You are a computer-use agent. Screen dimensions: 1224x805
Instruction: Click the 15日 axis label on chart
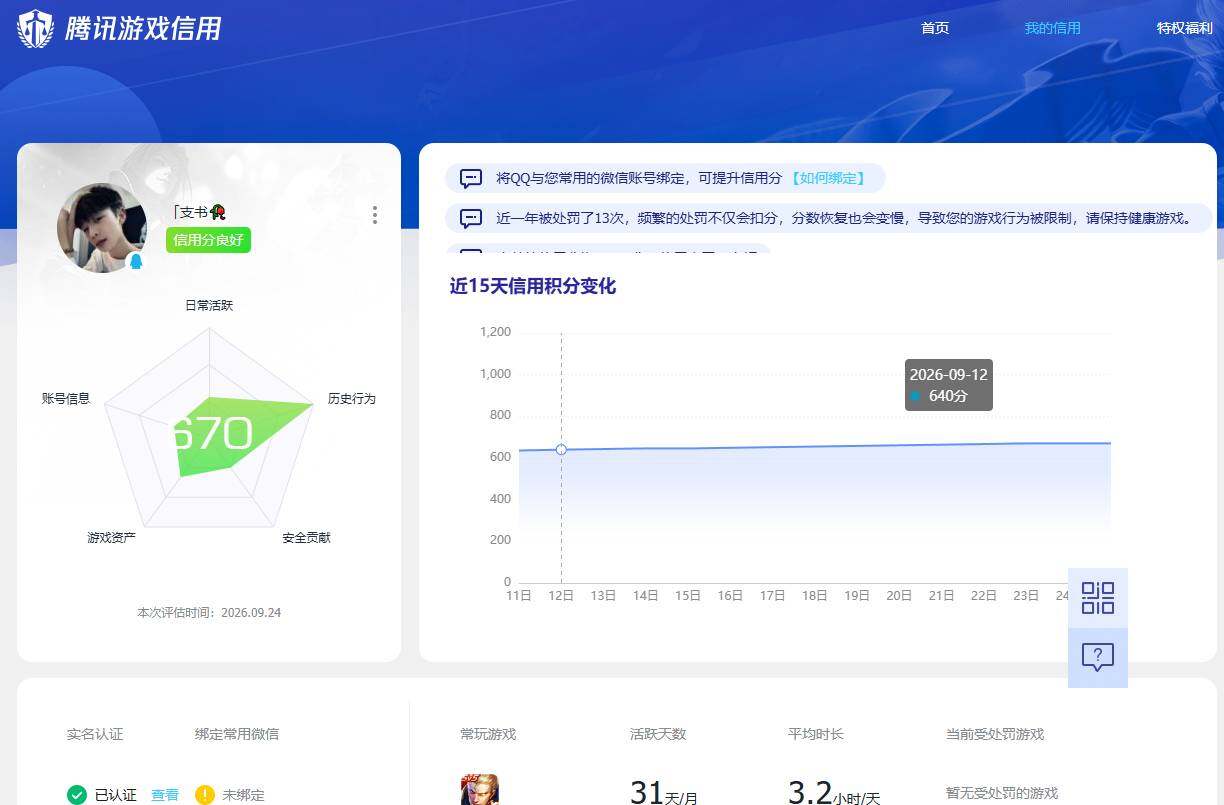(688, 595)
